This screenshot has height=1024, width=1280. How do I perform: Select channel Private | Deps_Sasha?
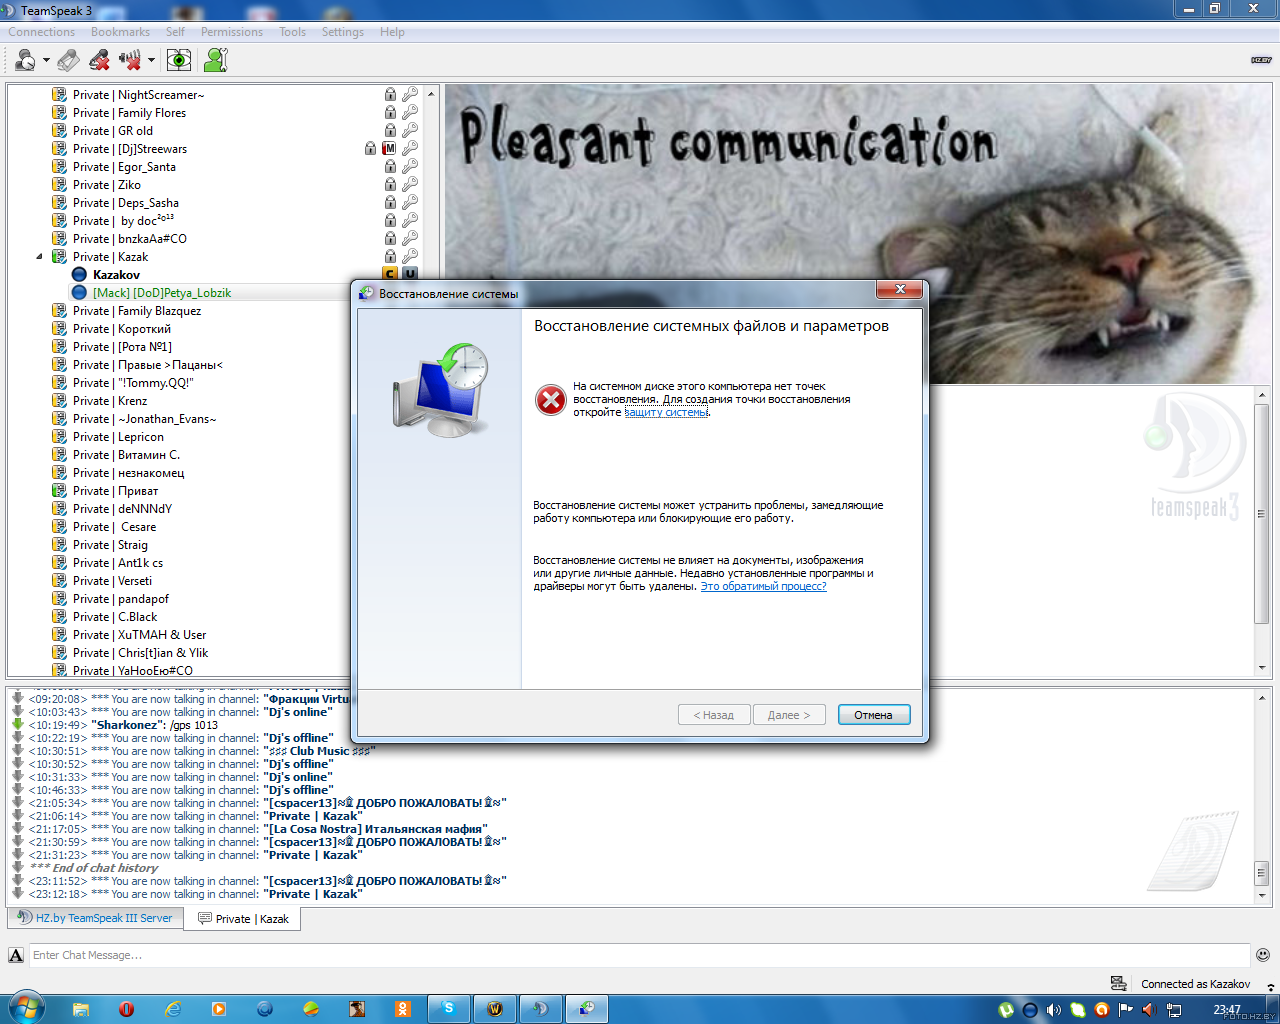point(126,203)
